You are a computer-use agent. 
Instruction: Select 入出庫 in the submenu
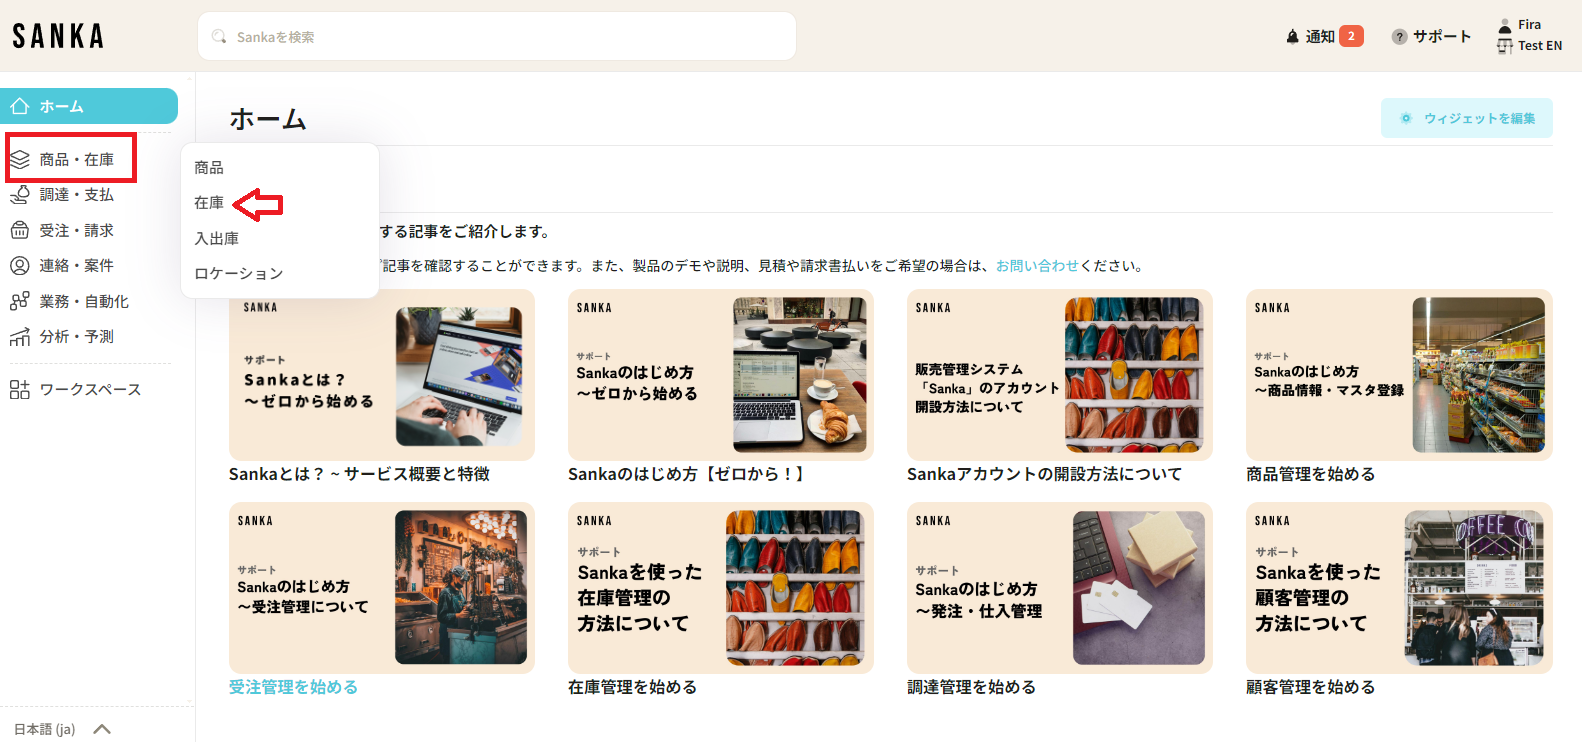point(217,239)
